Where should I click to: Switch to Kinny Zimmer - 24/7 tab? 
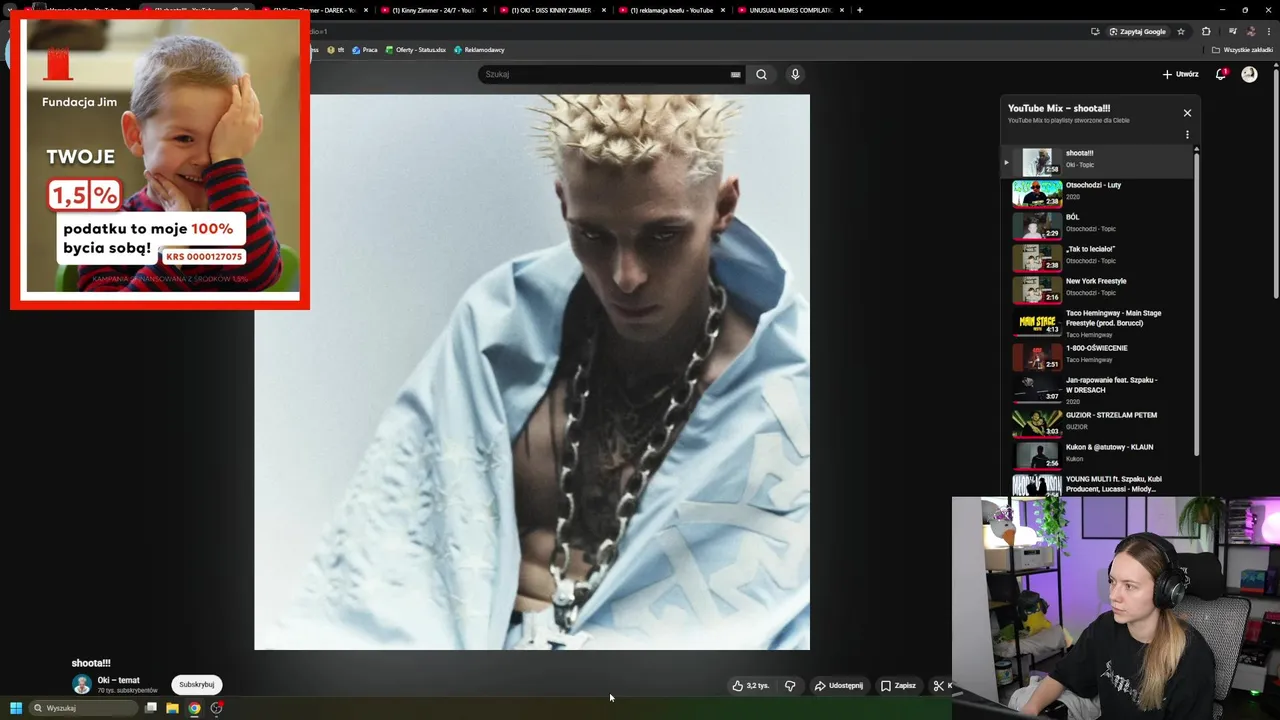[434, 10]
